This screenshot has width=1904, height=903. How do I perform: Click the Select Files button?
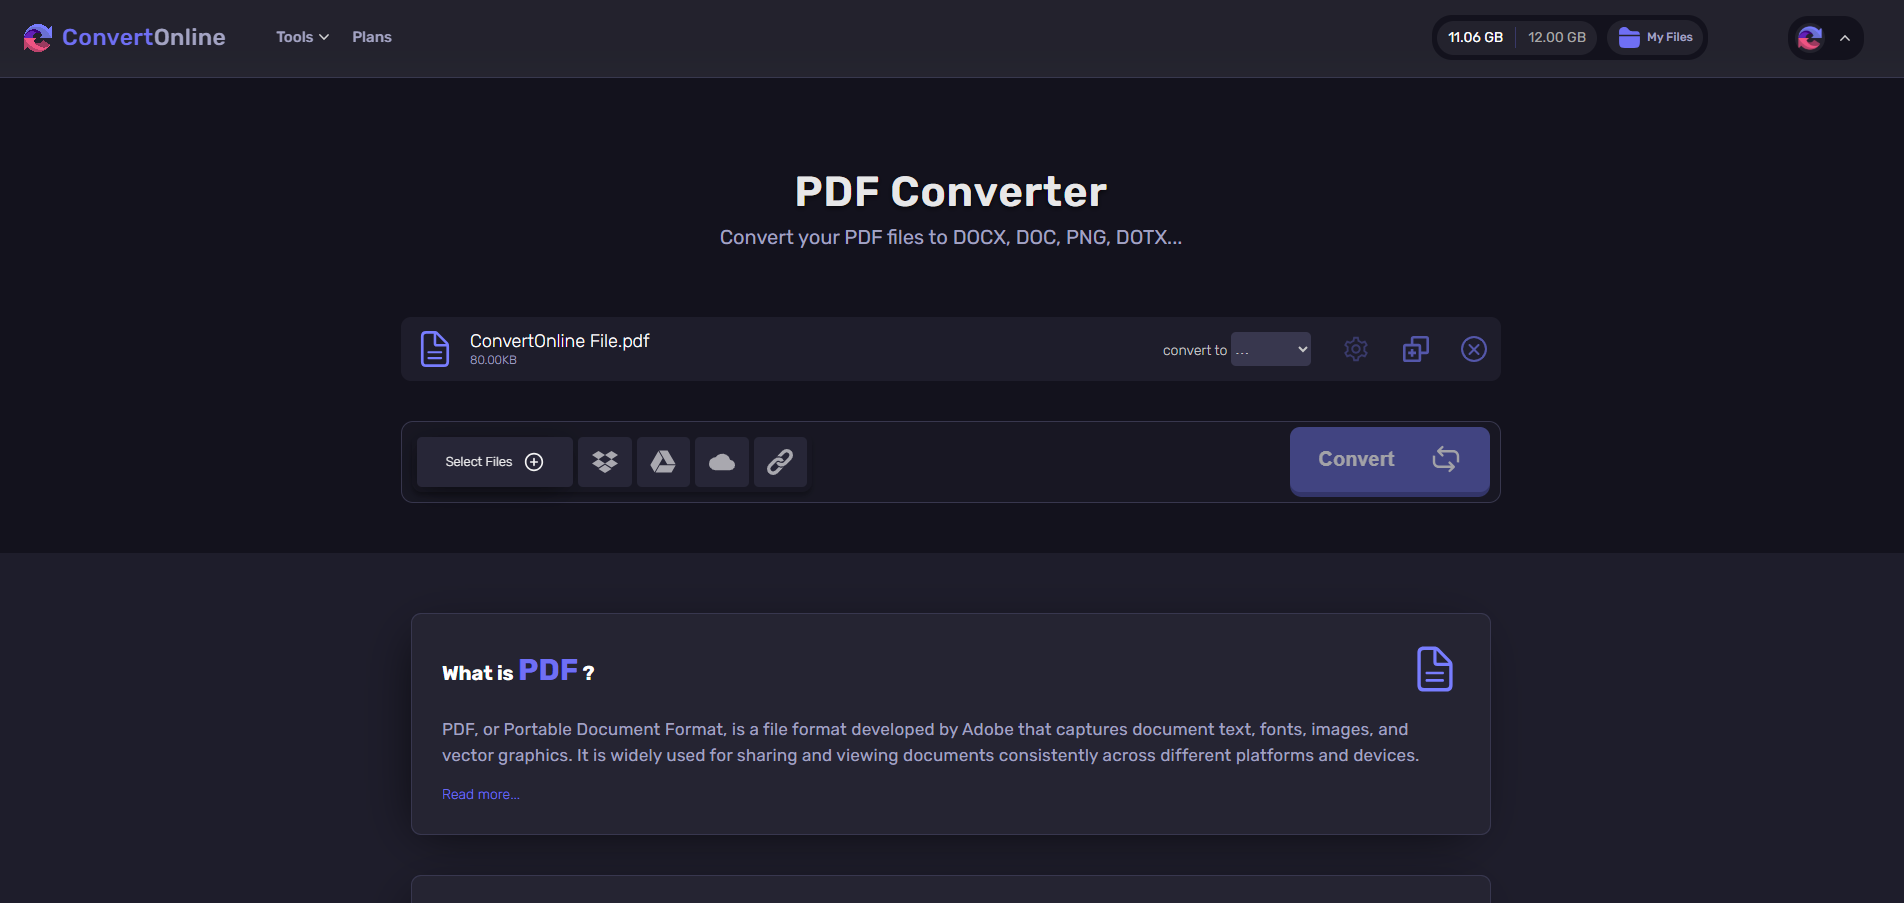click(x=494, y=462)
